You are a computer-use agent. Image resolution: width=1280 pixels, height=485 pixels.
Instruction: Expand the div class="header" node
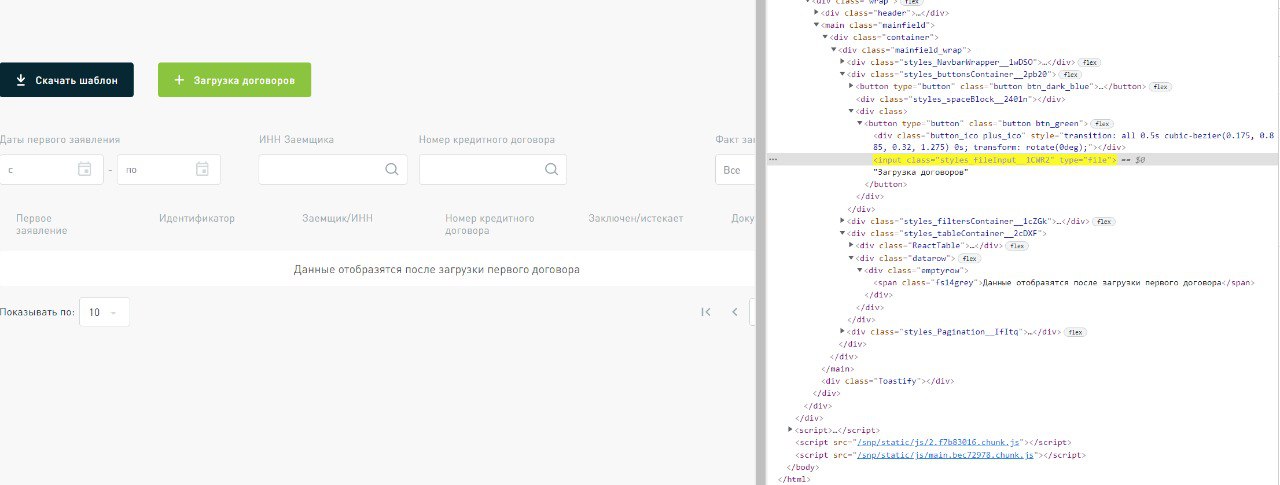tap(817, 13)
